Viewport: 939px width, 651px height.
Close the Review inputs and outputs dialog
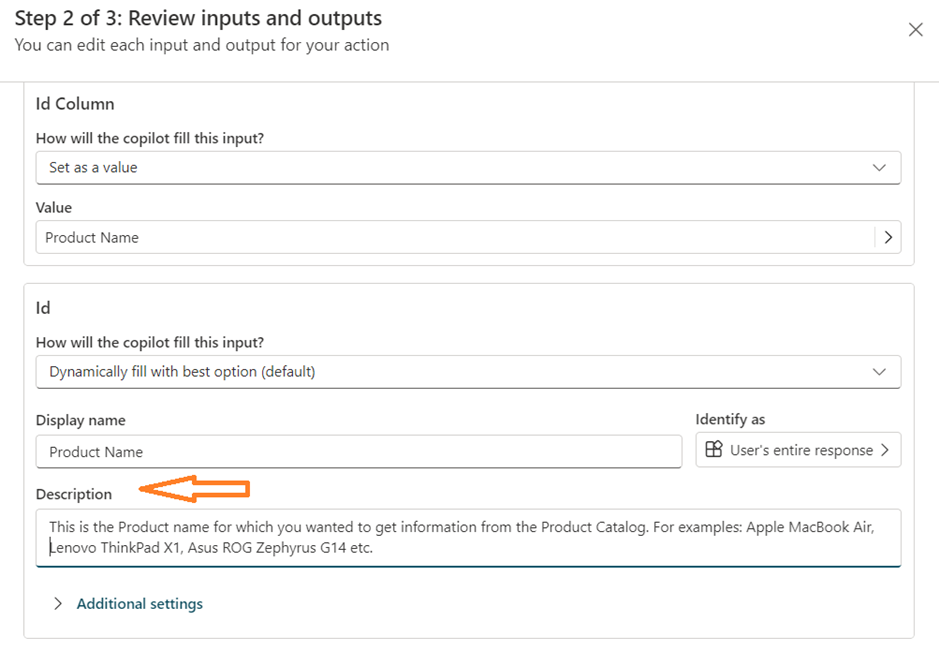point(915,30)
